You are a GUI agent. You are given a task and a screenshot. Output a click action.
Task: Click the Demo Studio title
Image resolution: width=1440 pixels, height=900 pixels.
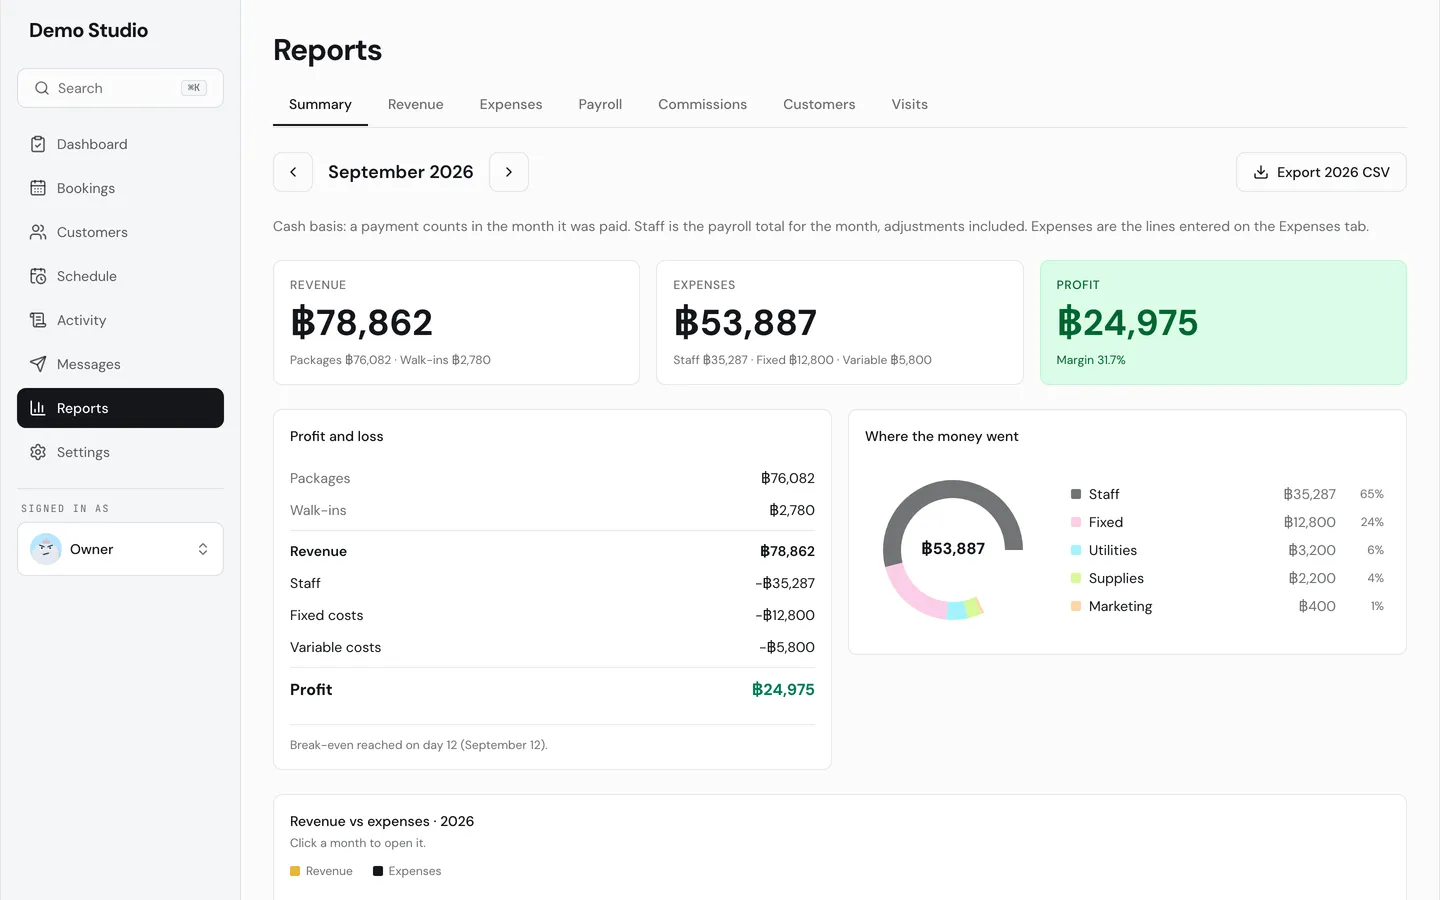point(89,30)
